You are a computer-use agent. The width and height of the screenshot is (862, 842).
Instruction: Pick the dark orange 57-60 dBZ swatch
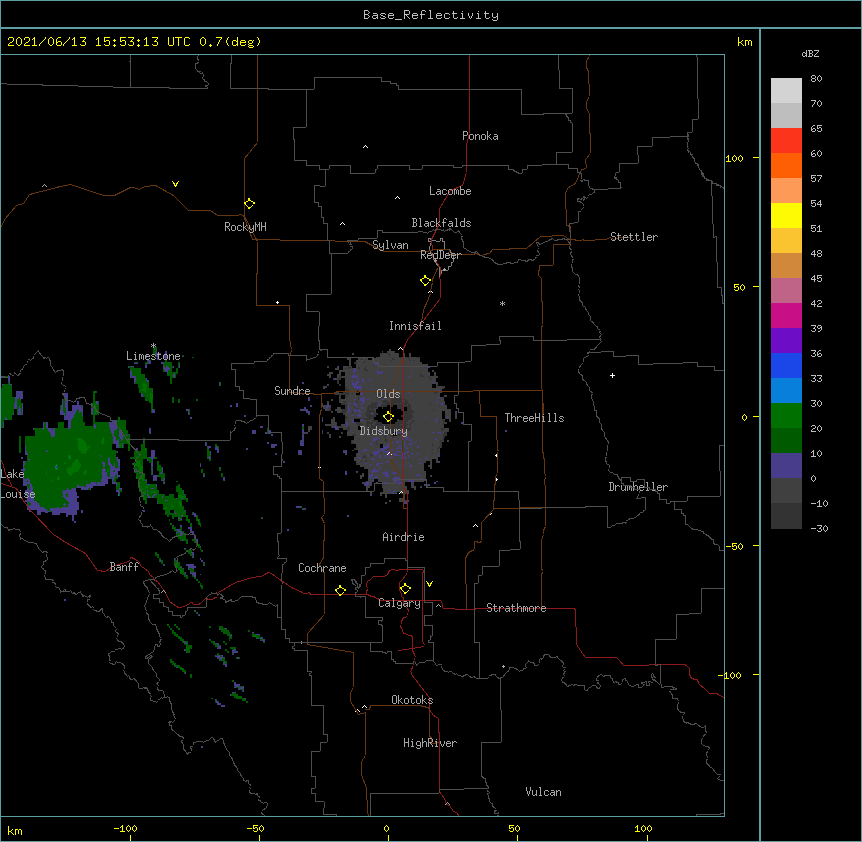tap(786, 165)
